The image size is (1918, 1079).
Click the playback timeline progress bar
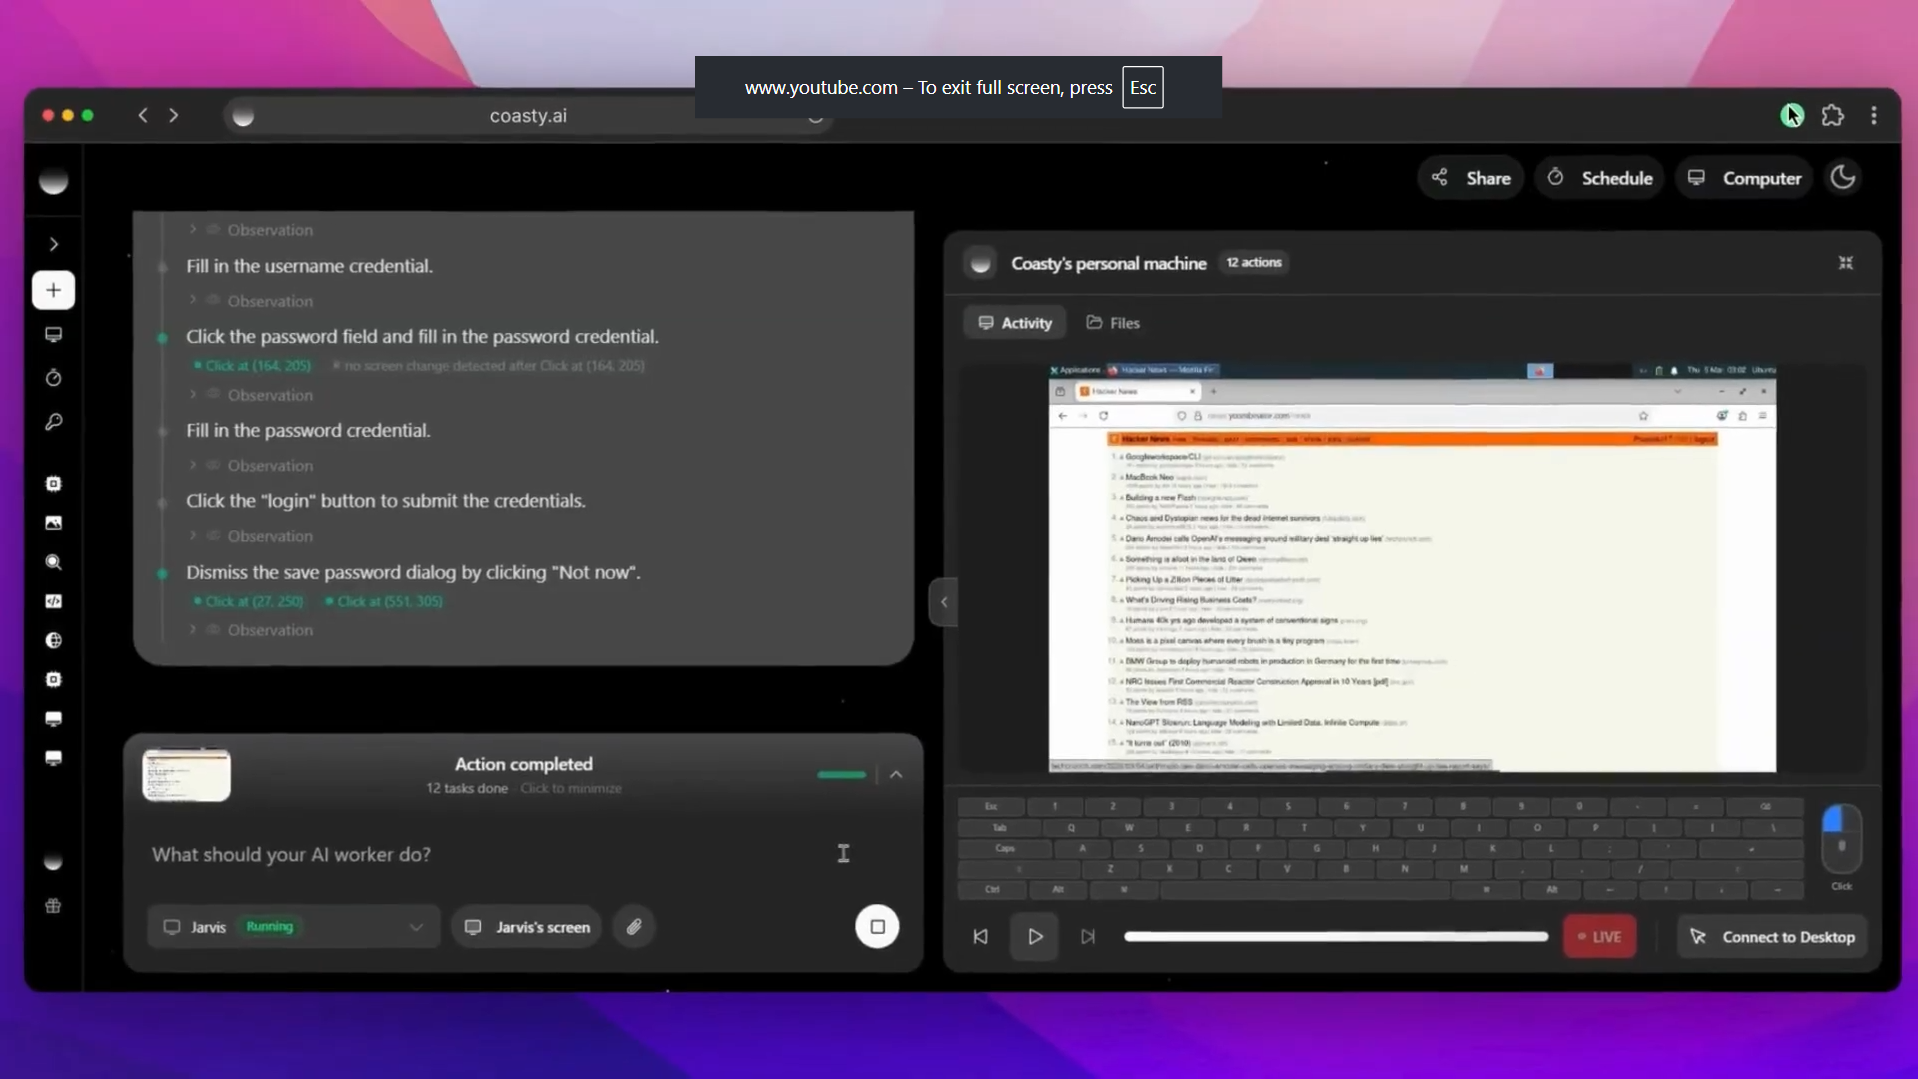(1336, 937)
